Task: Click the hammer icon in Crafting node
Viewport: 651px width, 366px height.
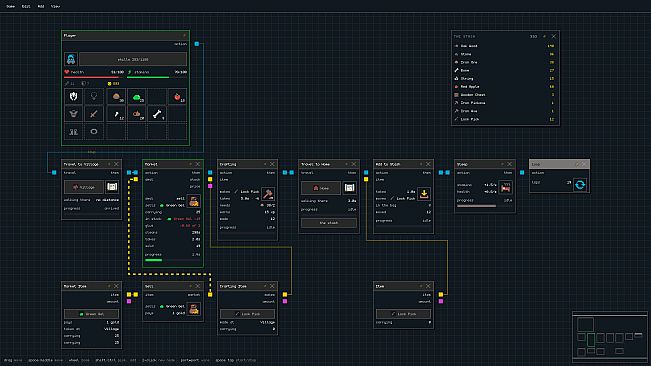Action: coord(268,194)
